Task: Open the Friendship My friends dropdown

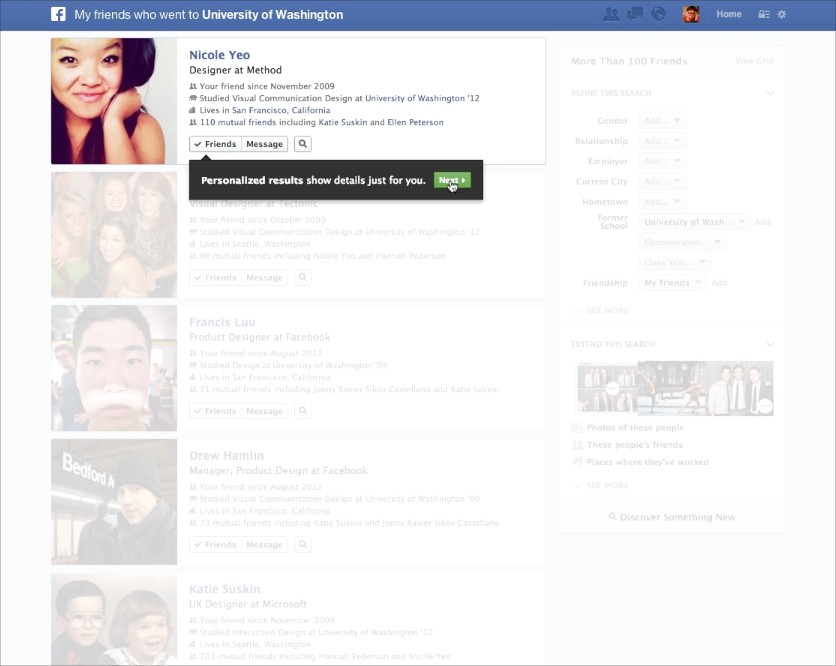Action: (x=673, y=283)
